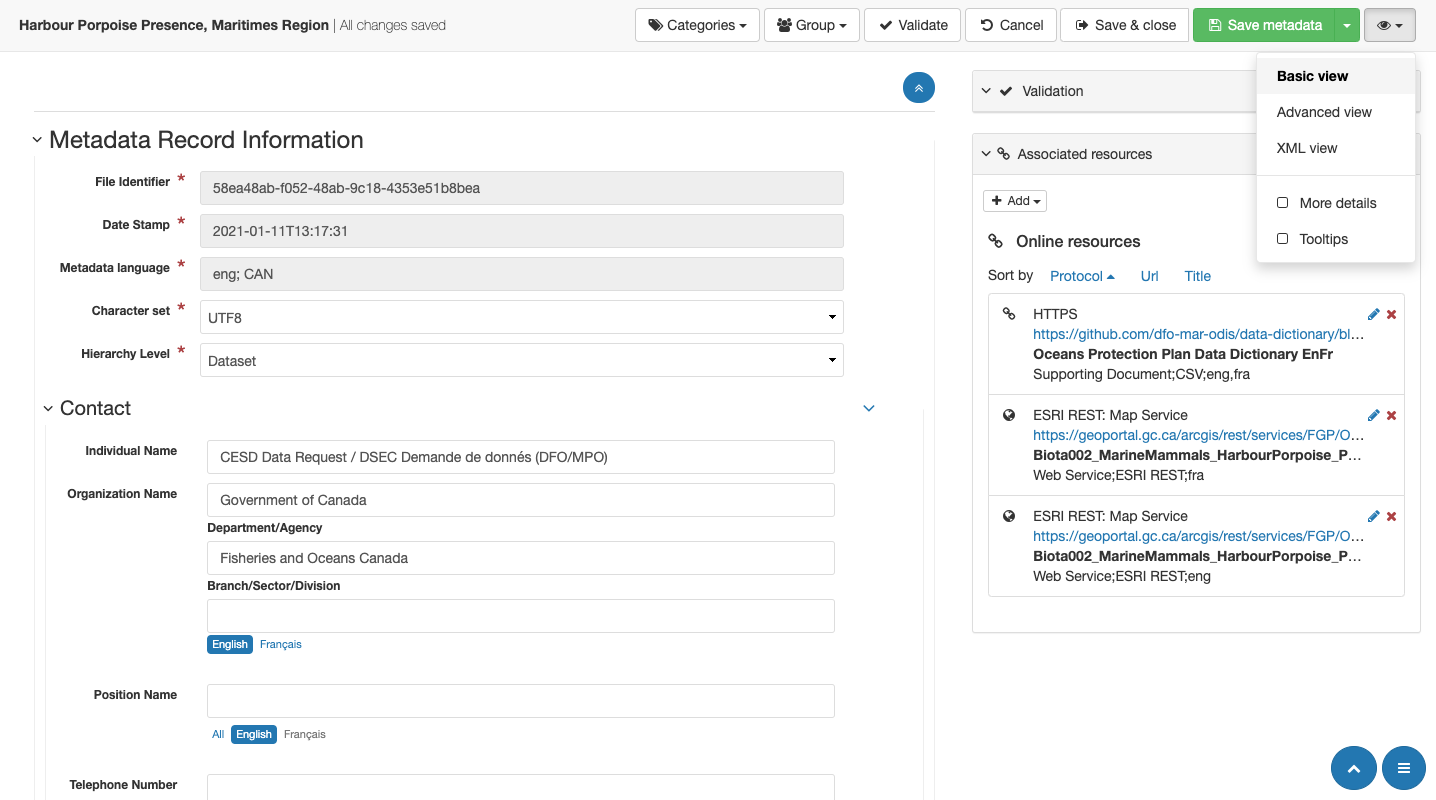
Task: Open the Save metadata caret dropdown
Action: coord(1347,25)
